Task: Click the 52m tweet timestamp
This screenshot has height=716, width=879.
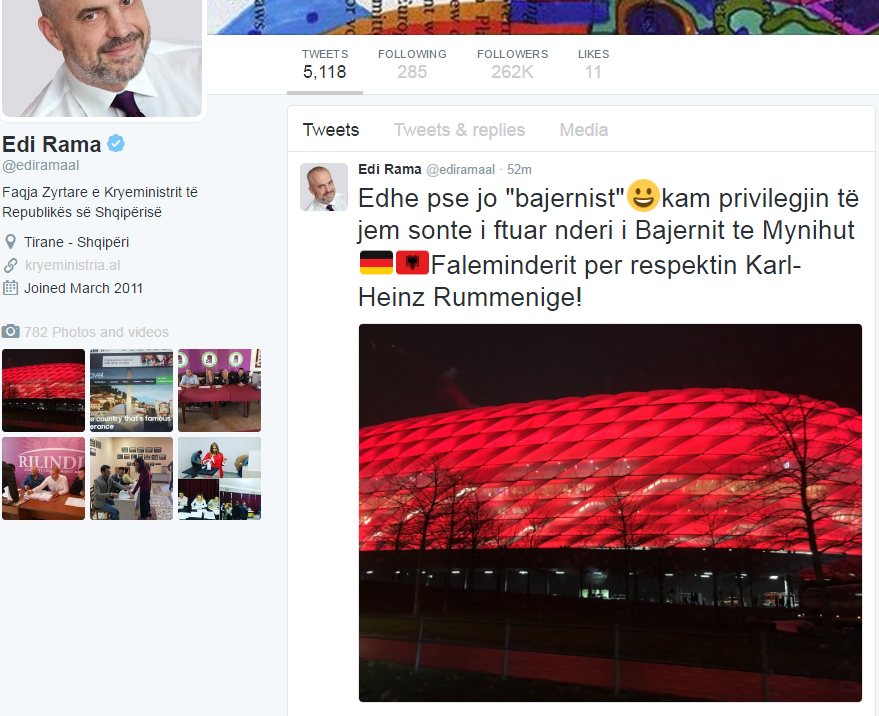Action: [519, 169]
